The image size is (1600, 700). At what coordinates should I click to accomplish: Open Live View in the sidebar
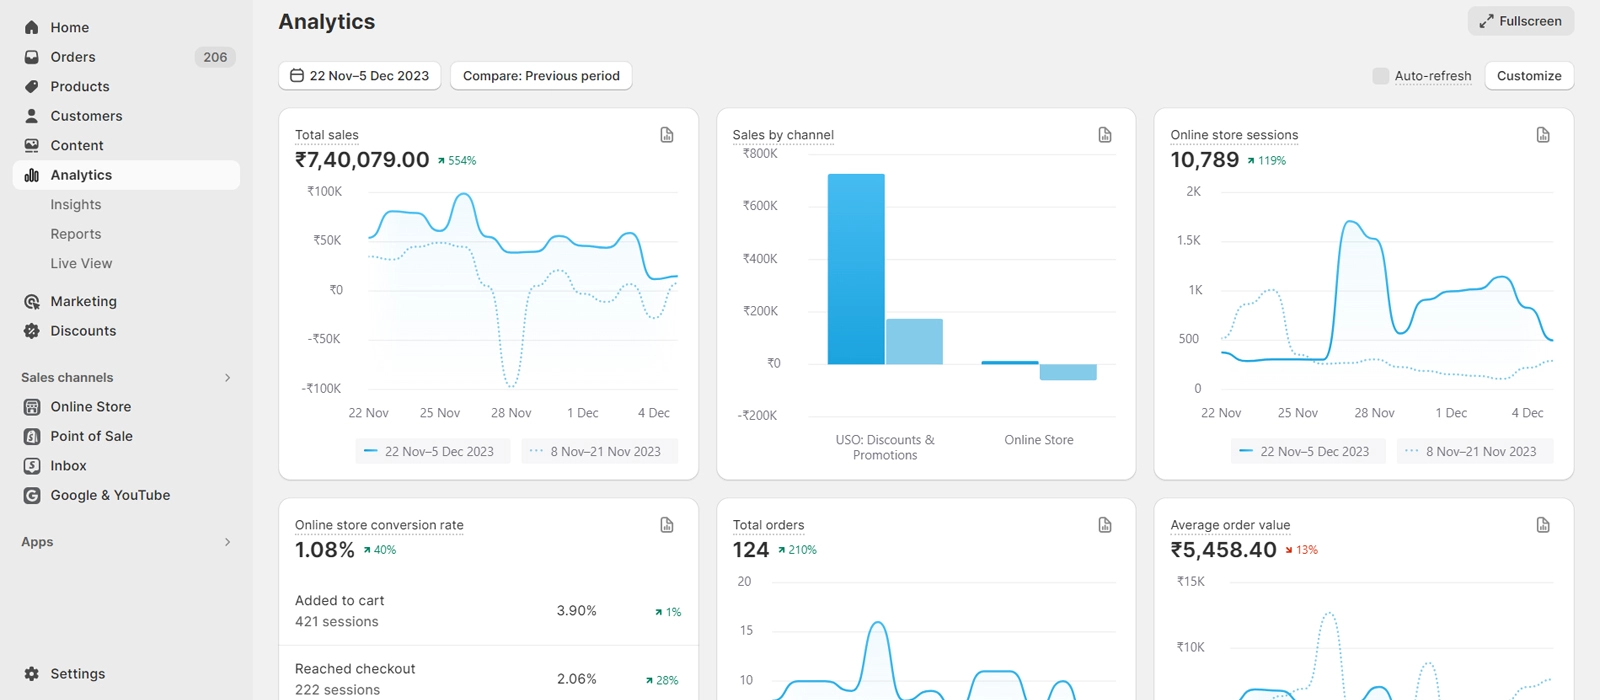pos(81,263)
